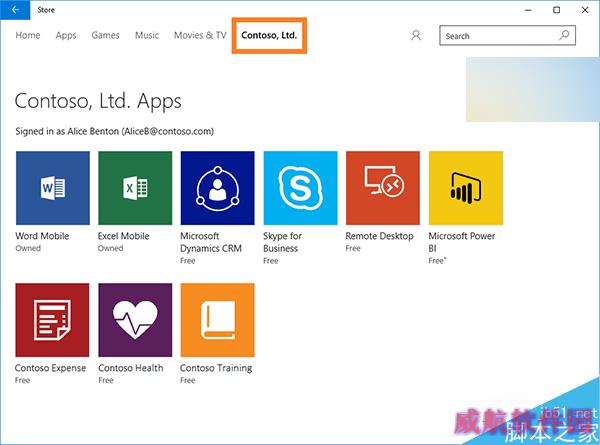The image size is (600, 445).
Task: Click the Remote Desktop name label
Action: (x=379, y=236)
